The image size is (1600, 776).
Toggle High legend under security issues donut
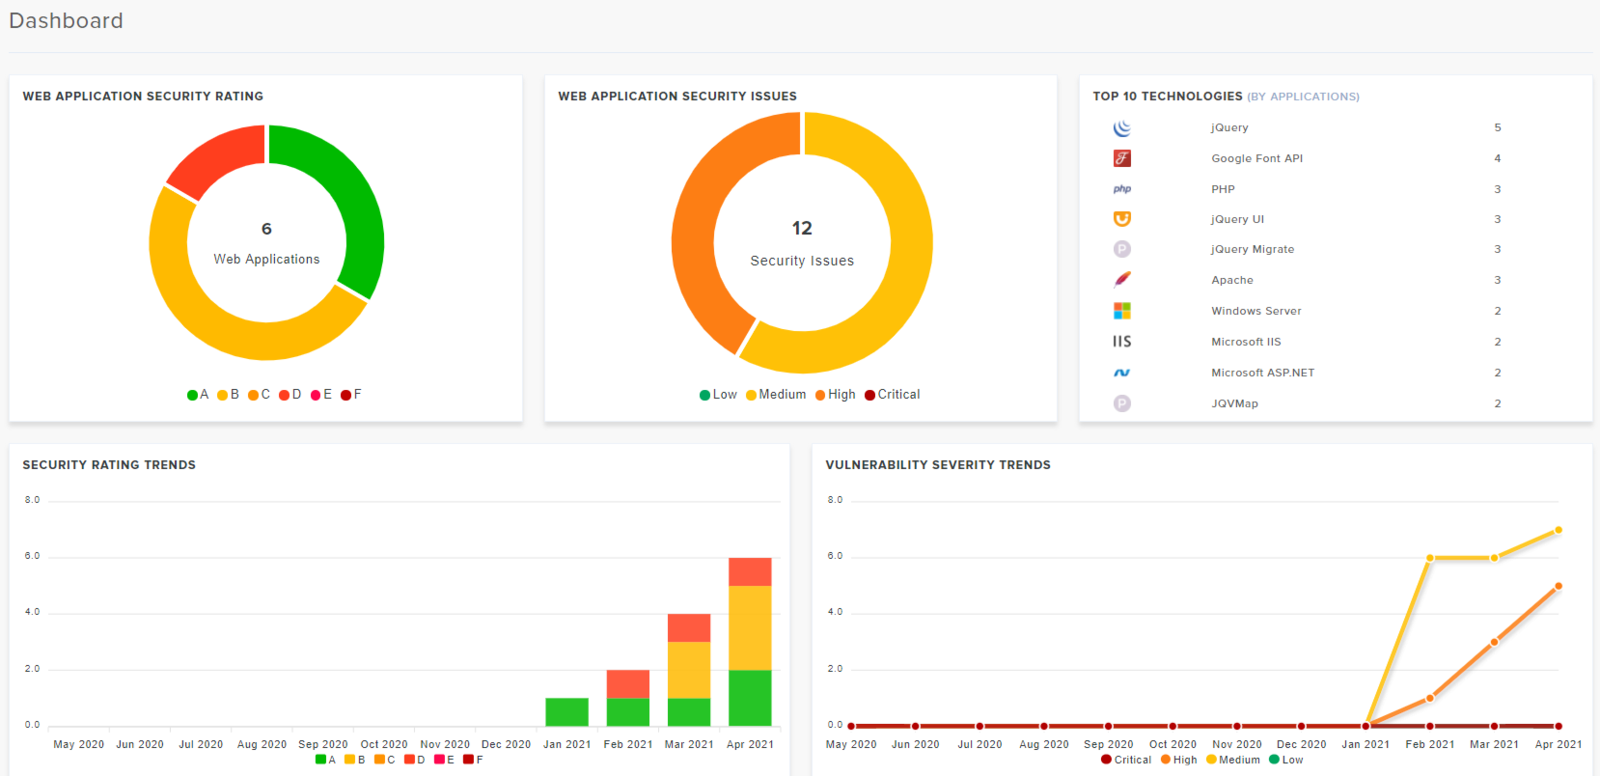pyautogui.click(x=835, y=395)
